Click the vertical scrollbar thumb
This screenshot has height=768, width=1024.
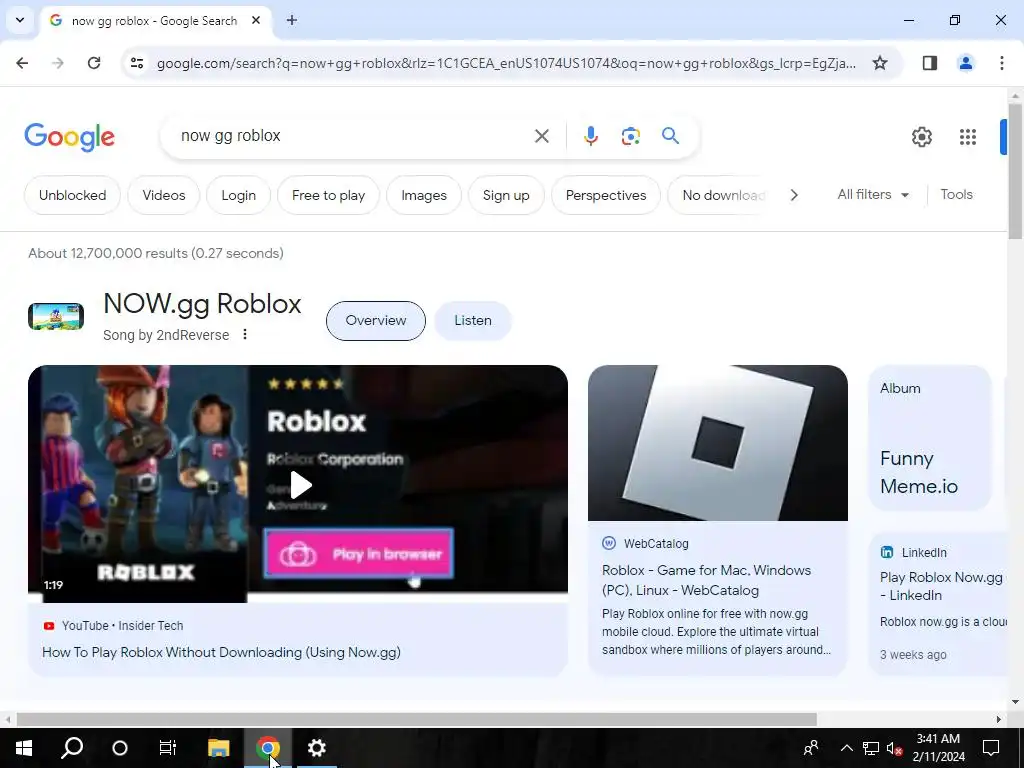click(x=1015, y=171)
